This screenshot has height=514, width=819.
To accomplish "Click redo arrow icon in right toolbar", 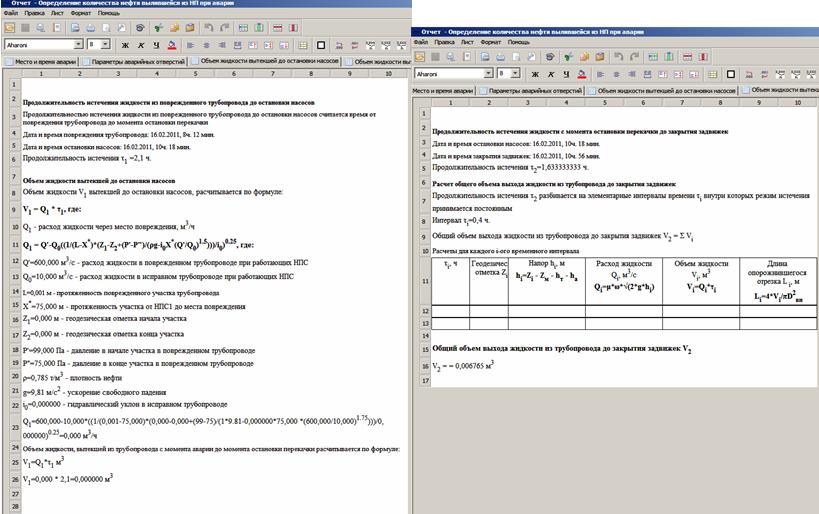I will tap(636, 57).
